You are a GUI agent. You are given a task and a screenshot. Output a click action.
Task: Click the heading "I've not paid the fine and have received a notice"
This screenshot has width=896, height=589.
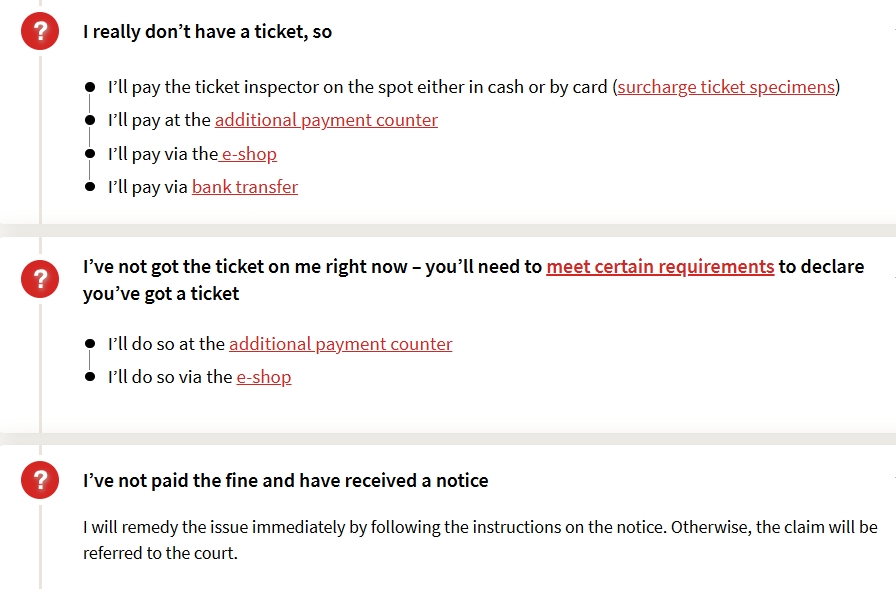click(285, 481)
